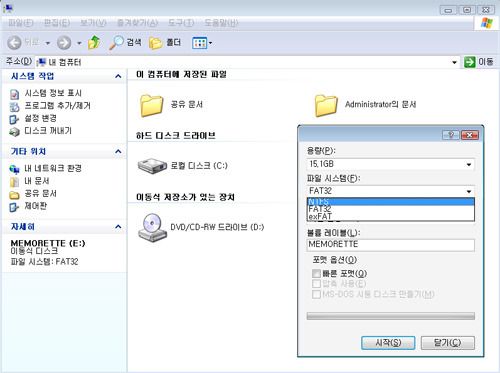This screenshot has height=373, width=500.
Task: Click the format dialog help button
Action: [x=451, y=135]
